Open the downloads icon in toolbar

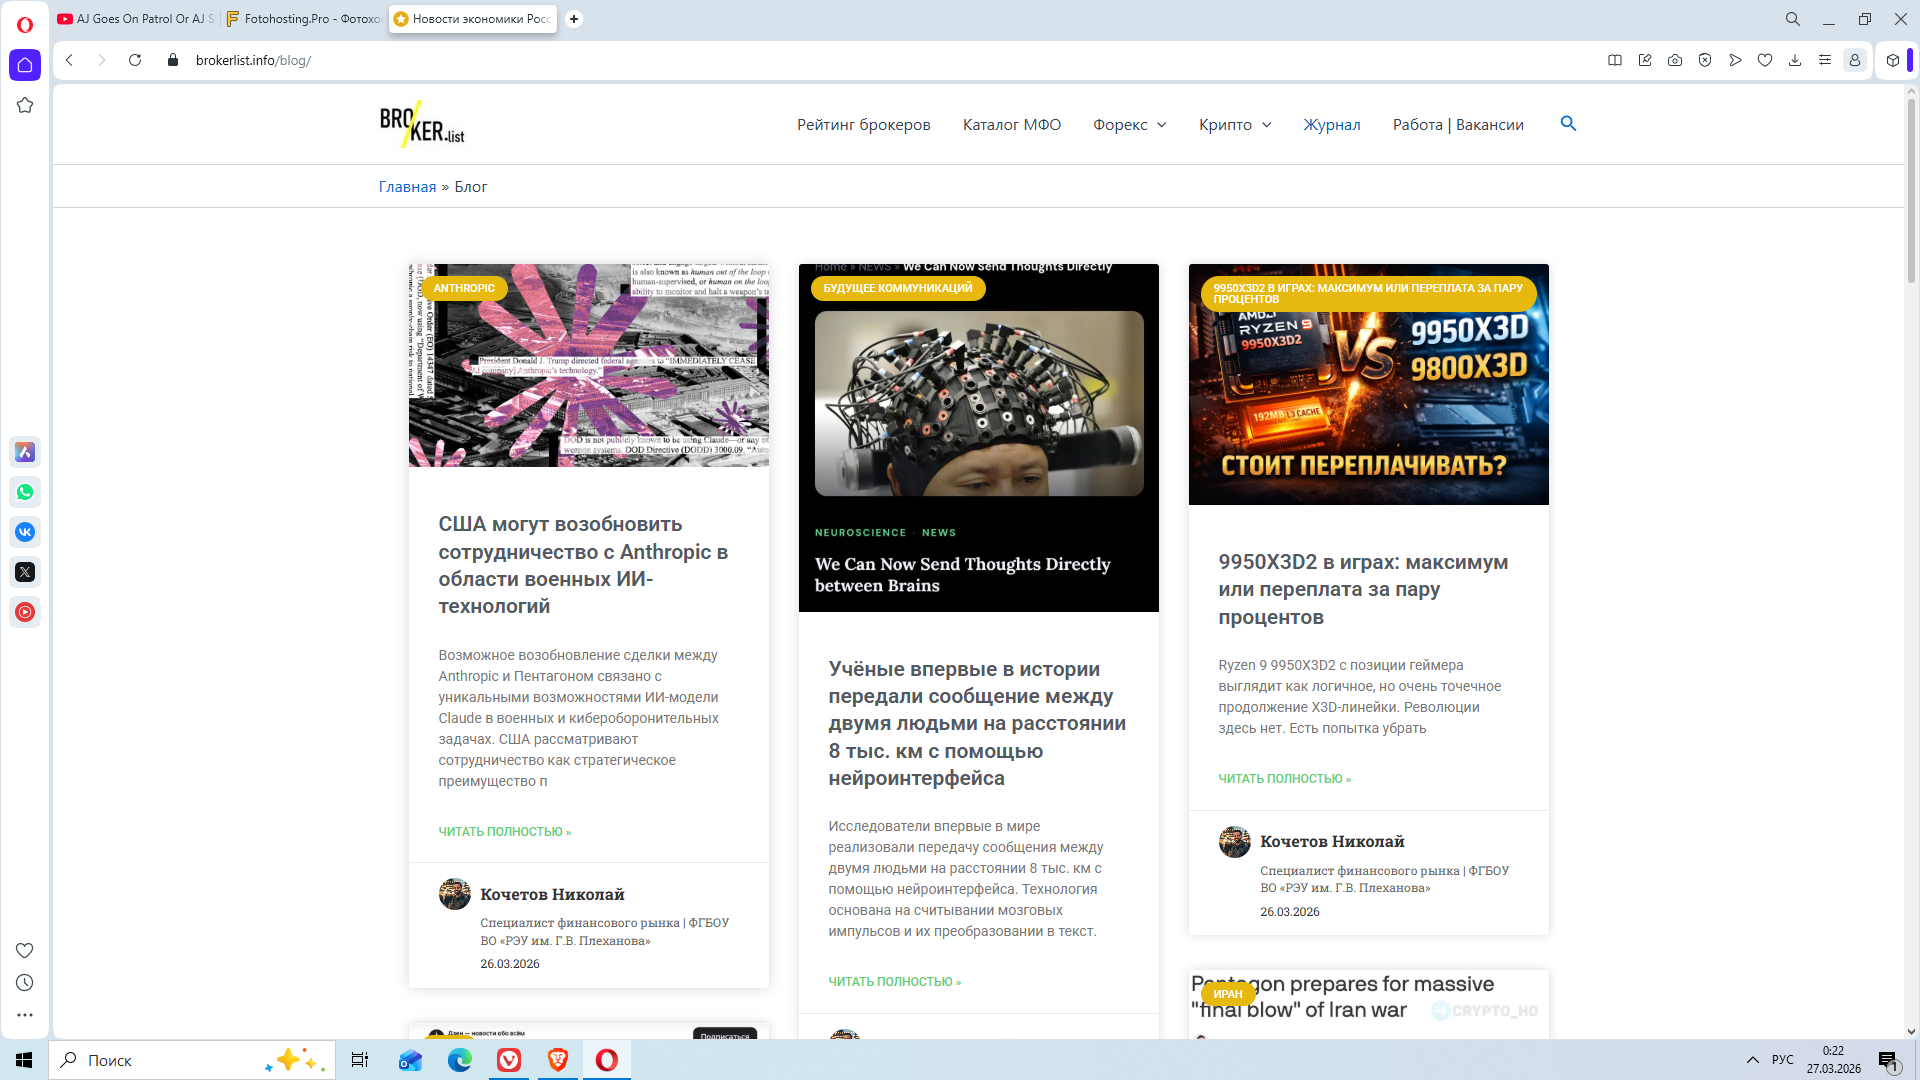click(x=1795, y=60)
